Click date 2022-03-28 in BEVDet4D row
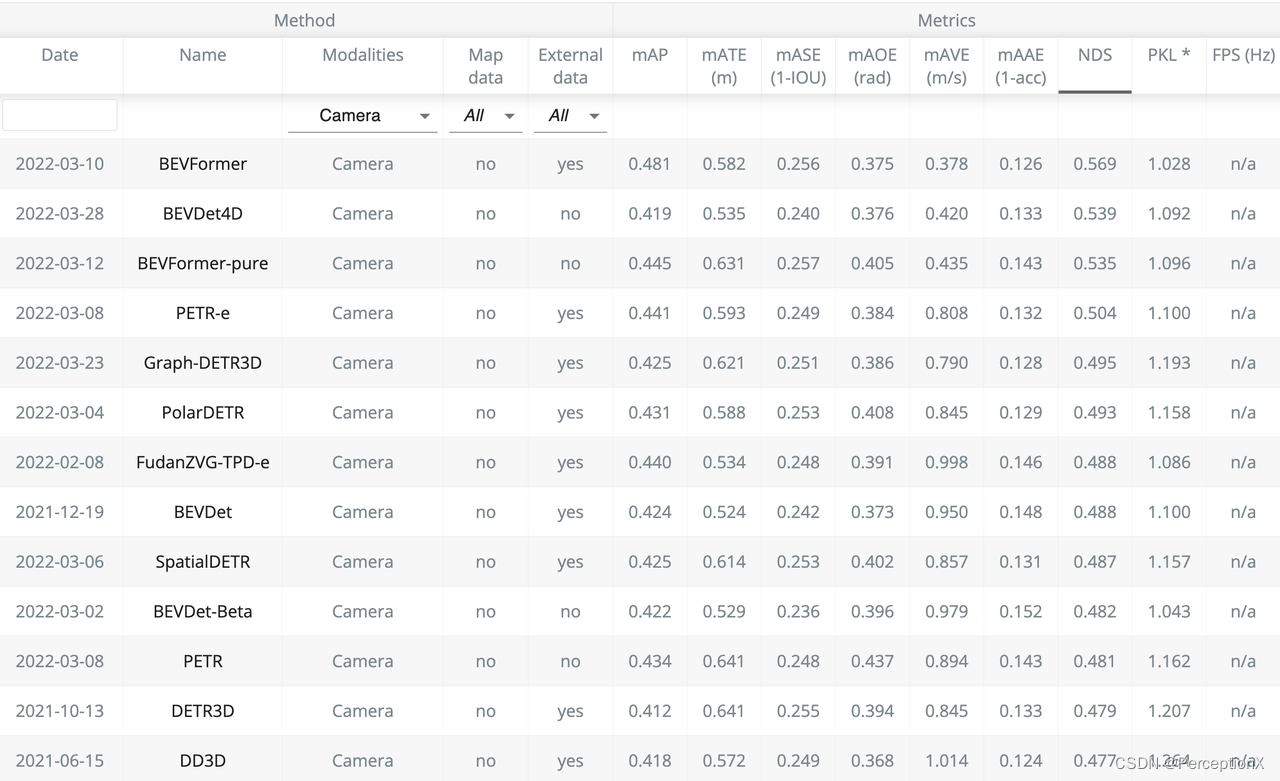1280x781 pixels. pos(60,214)
